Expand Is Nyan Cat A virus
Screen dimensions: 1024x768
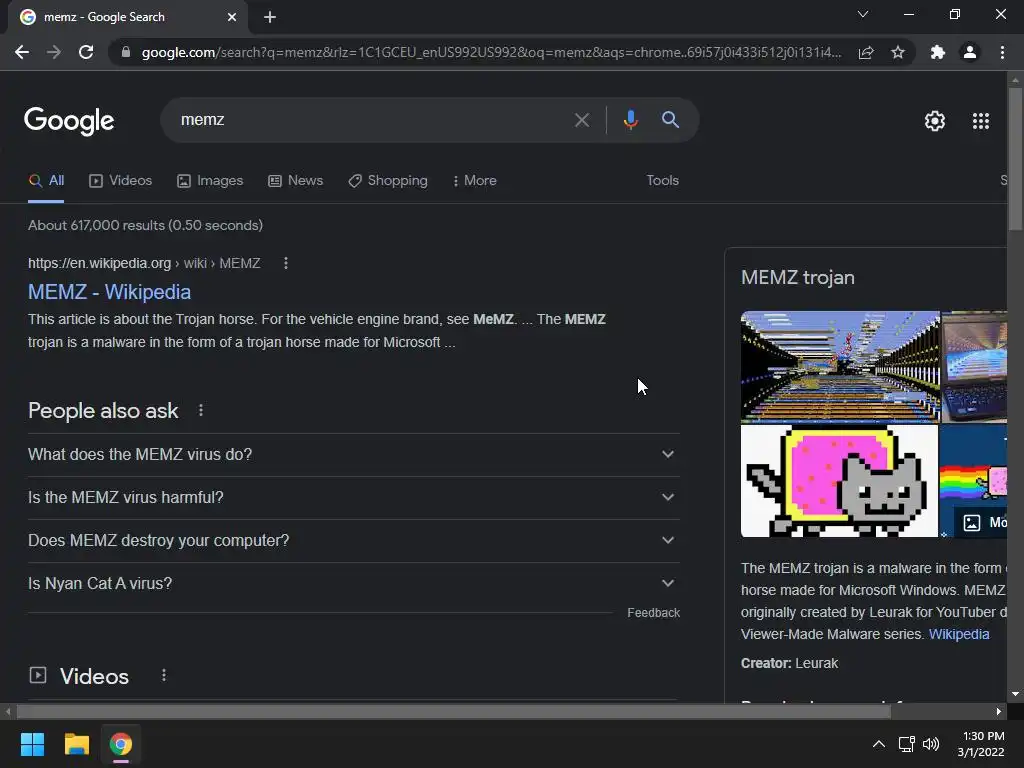353,584
